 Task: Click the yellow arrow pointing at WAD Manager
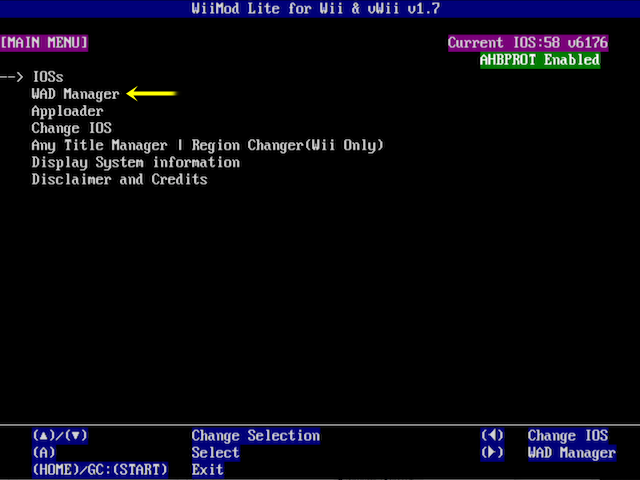(152, 94)
